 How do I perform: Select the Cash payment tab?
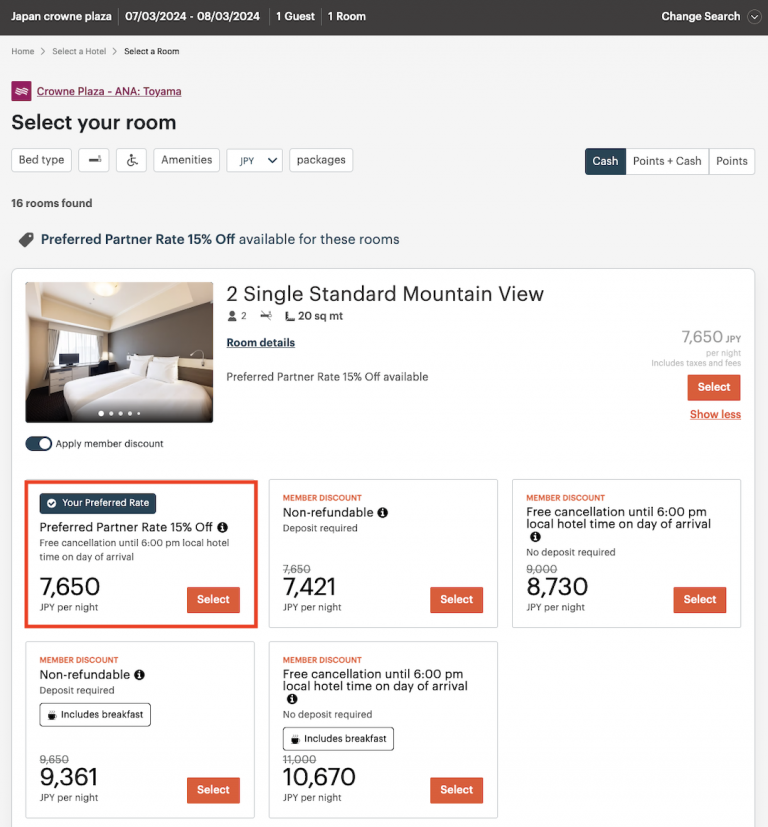(x=605, y=161)
